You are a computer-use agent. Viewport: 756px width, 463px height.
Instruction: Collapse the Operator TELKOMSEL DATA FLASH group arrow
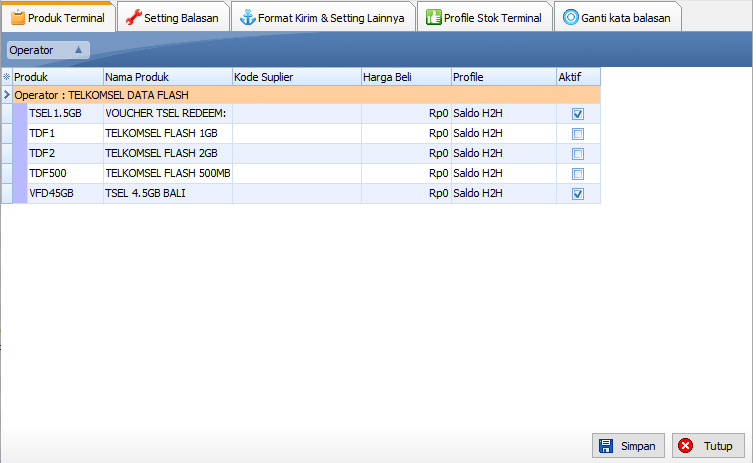click(7, 95)
